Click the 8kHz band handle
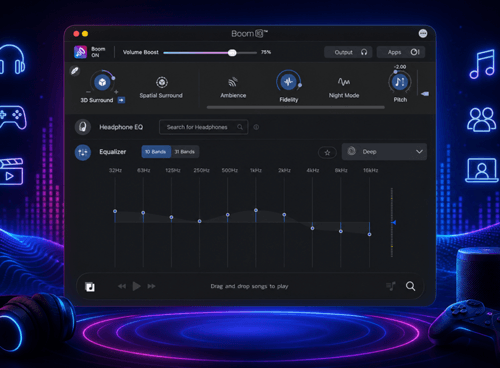Screen dimensions: 500x368 [x=341, y=231]
